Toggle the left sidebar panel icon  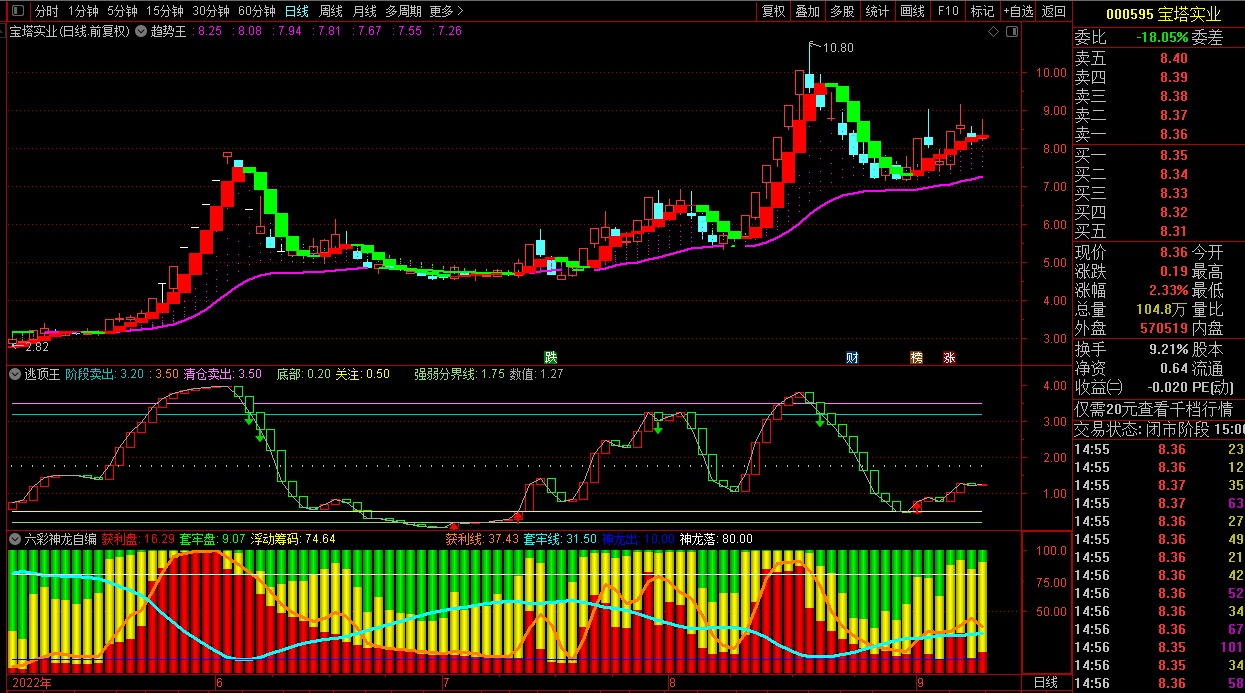click(x=17, y=12)
